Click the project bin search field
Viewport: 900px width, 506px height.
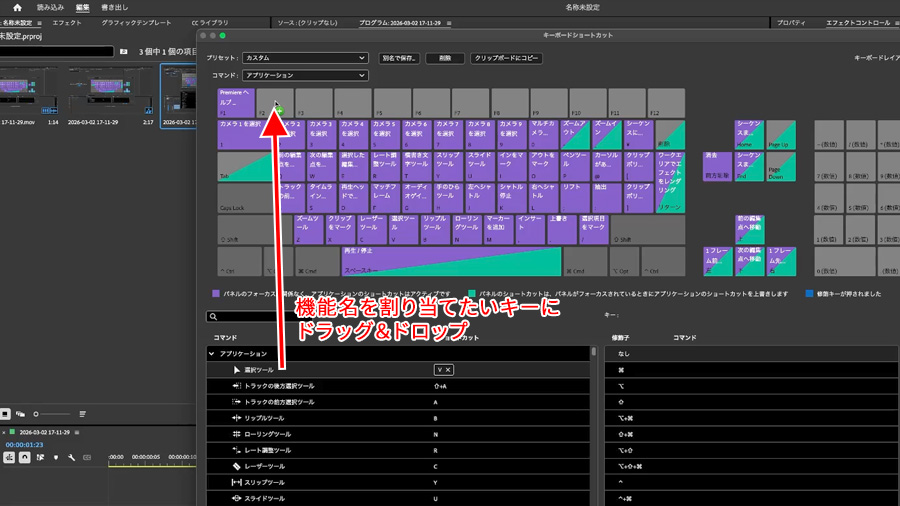tap(56, 52)
